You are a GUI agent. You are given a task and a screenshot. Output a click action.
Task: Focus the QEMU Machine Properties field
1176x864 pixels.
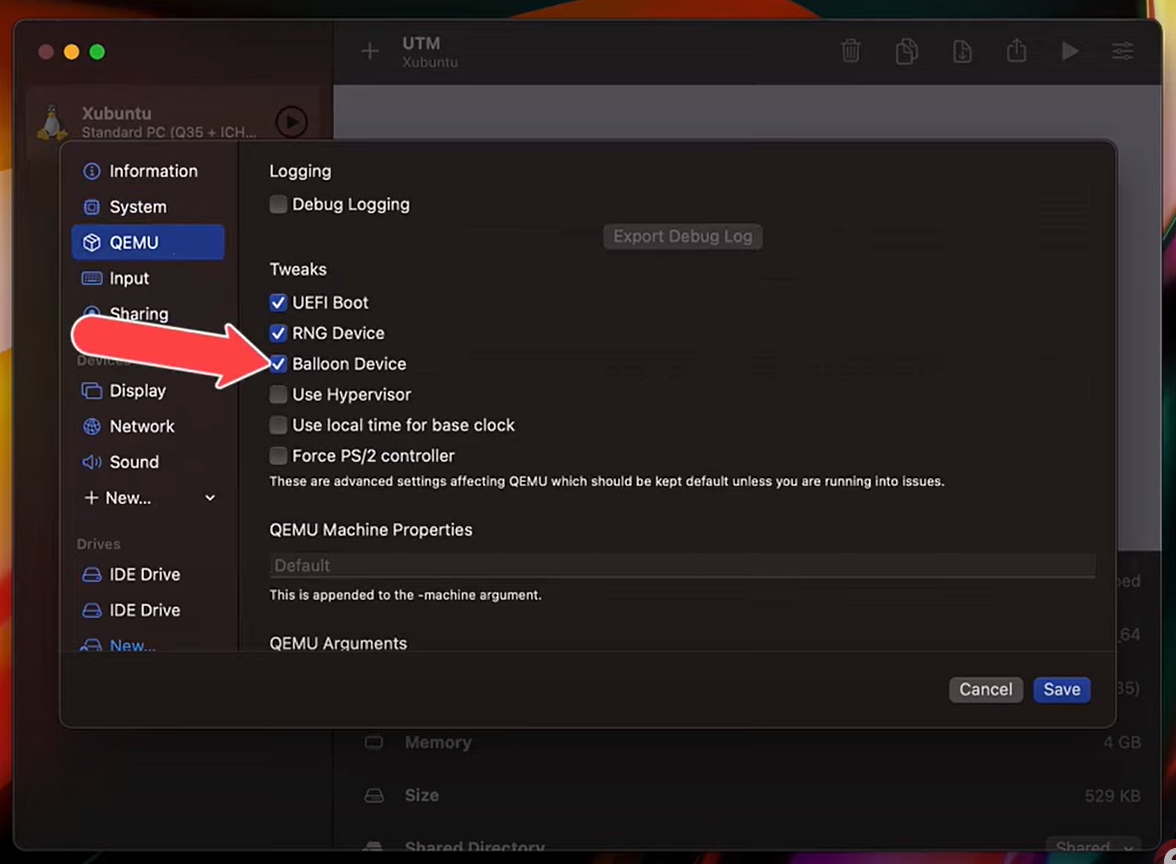[x=682, y=566]
